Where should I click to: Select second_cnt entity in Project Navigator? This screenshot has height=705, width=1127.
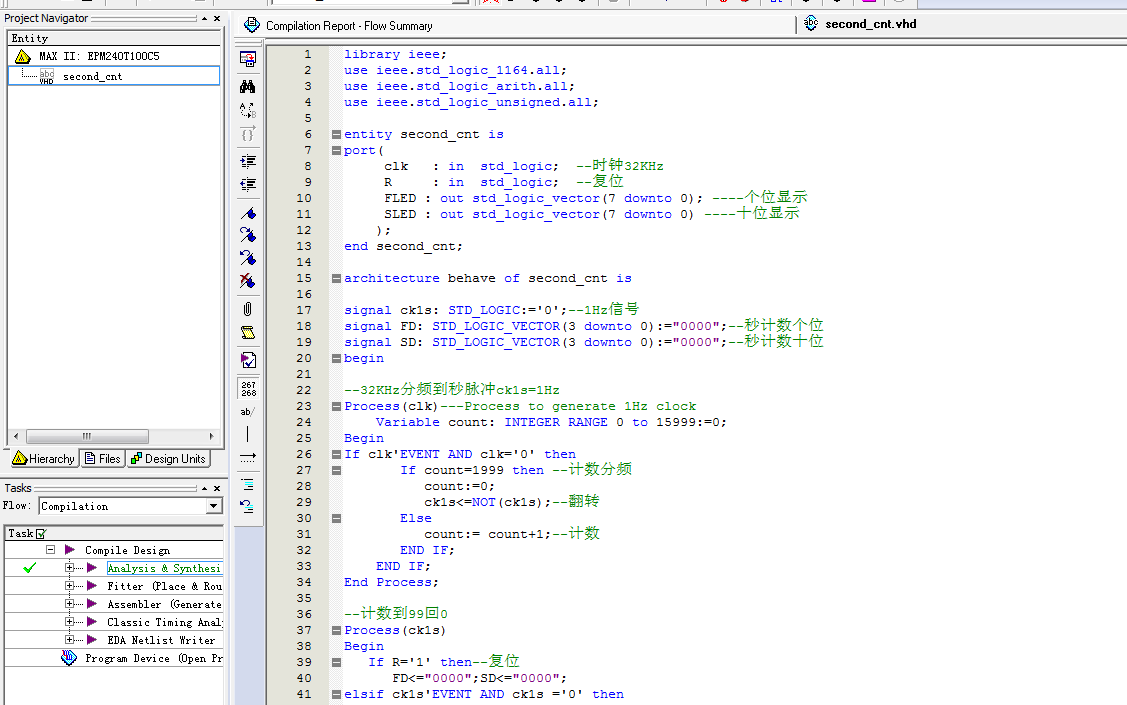(92, 76)
